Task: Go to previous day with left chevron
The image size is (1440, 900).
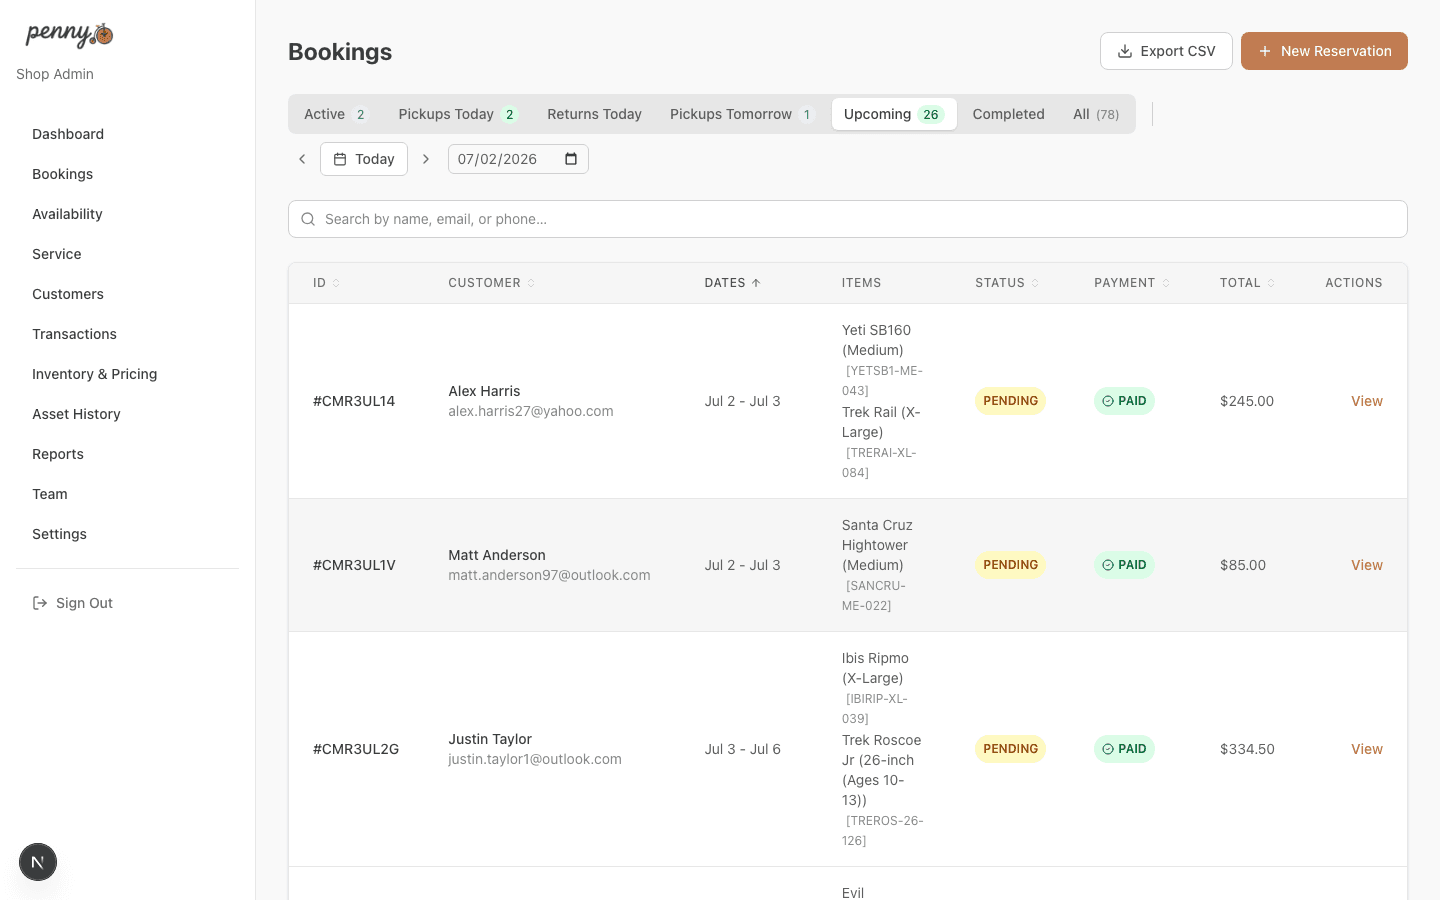Action: click(302, 159)
